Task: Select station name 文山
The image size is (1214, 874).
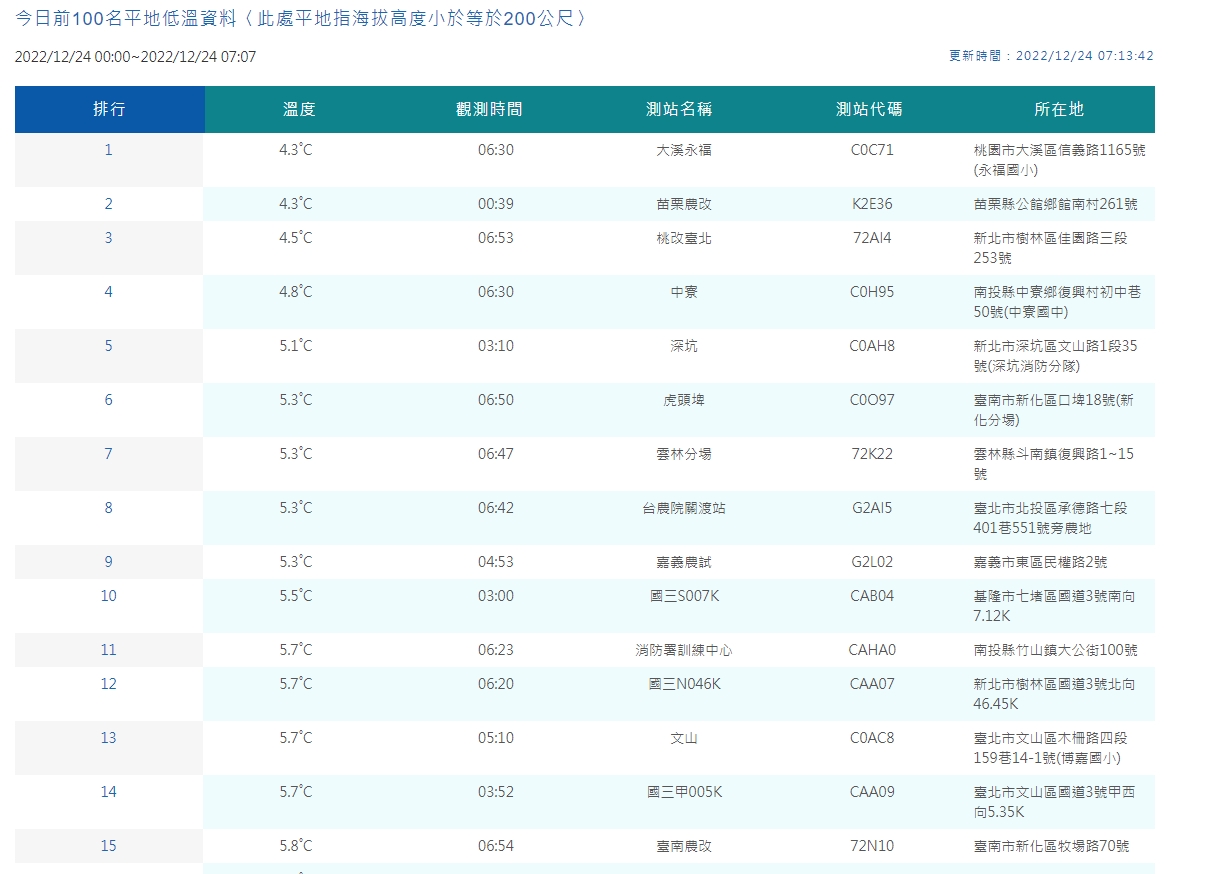Action: [x=684, y=738]
